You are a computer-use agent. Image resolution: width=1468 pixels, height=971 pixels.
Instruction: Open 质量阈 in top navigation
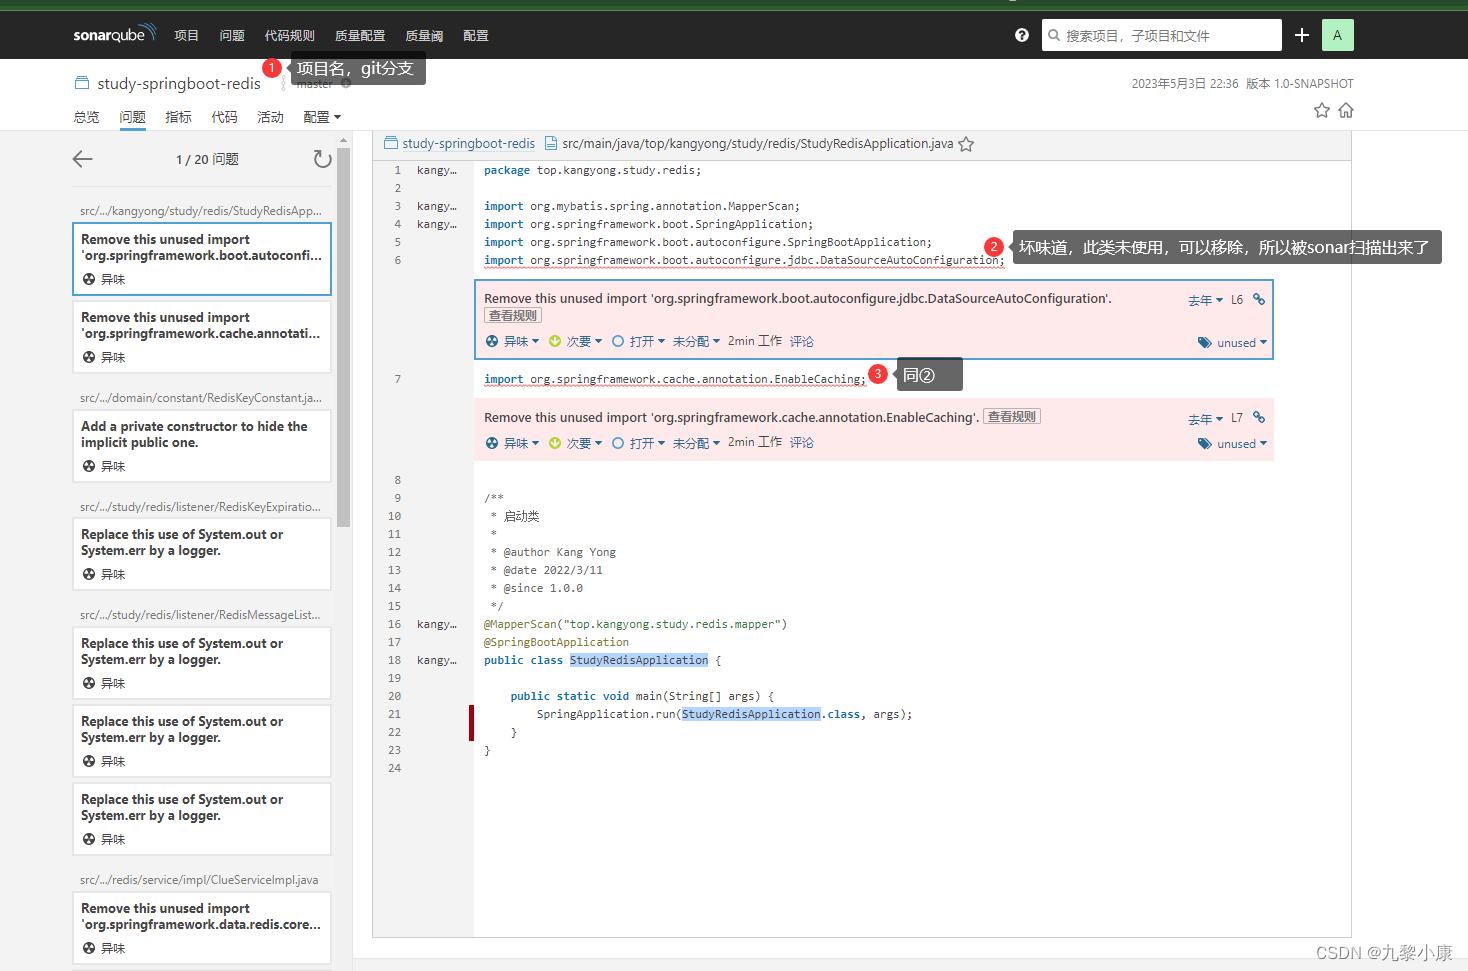(424, 35)
